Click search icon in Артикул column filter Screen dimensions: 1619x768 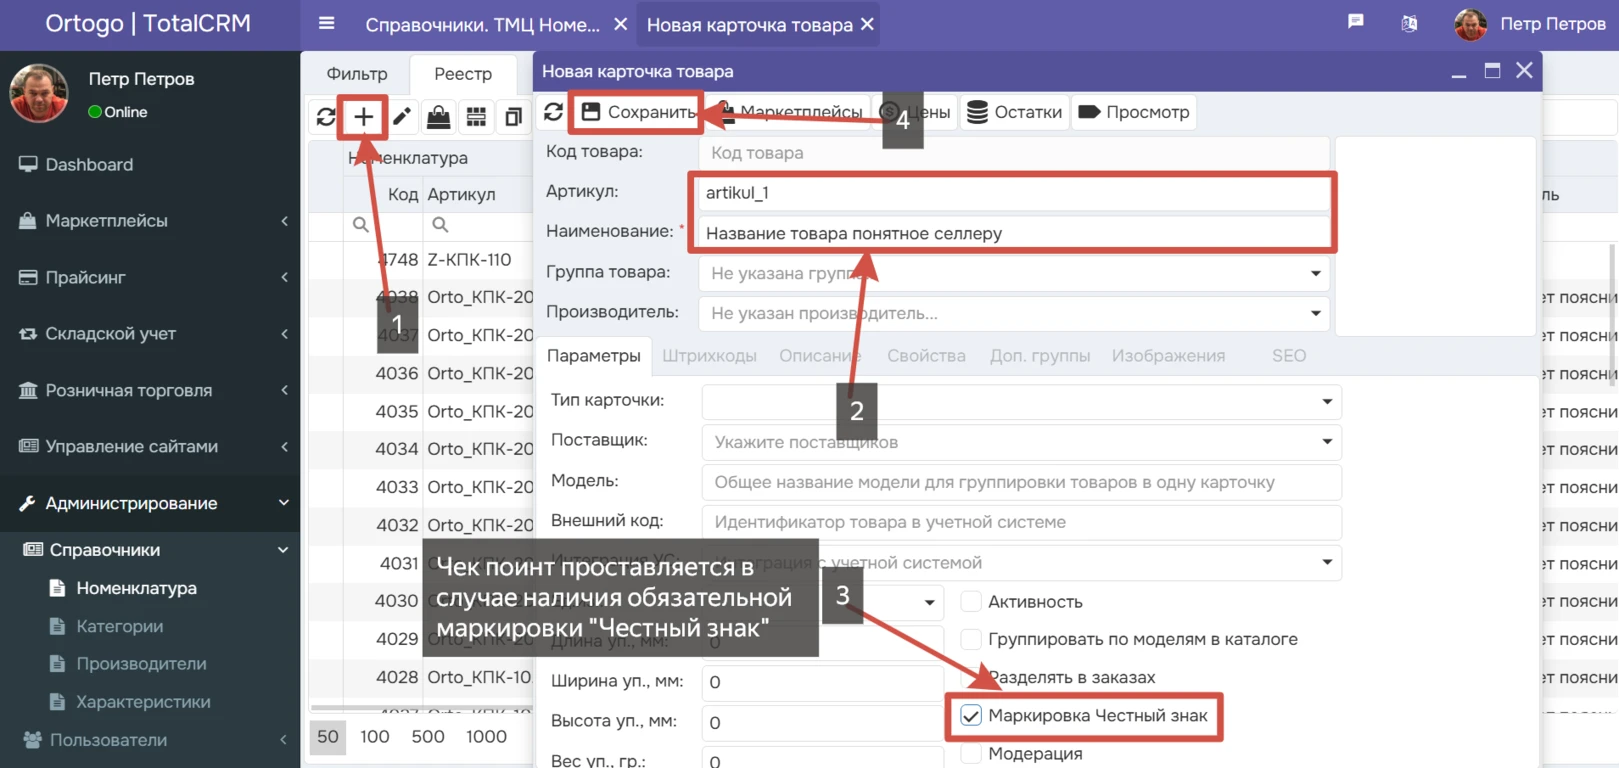(440, 225)
